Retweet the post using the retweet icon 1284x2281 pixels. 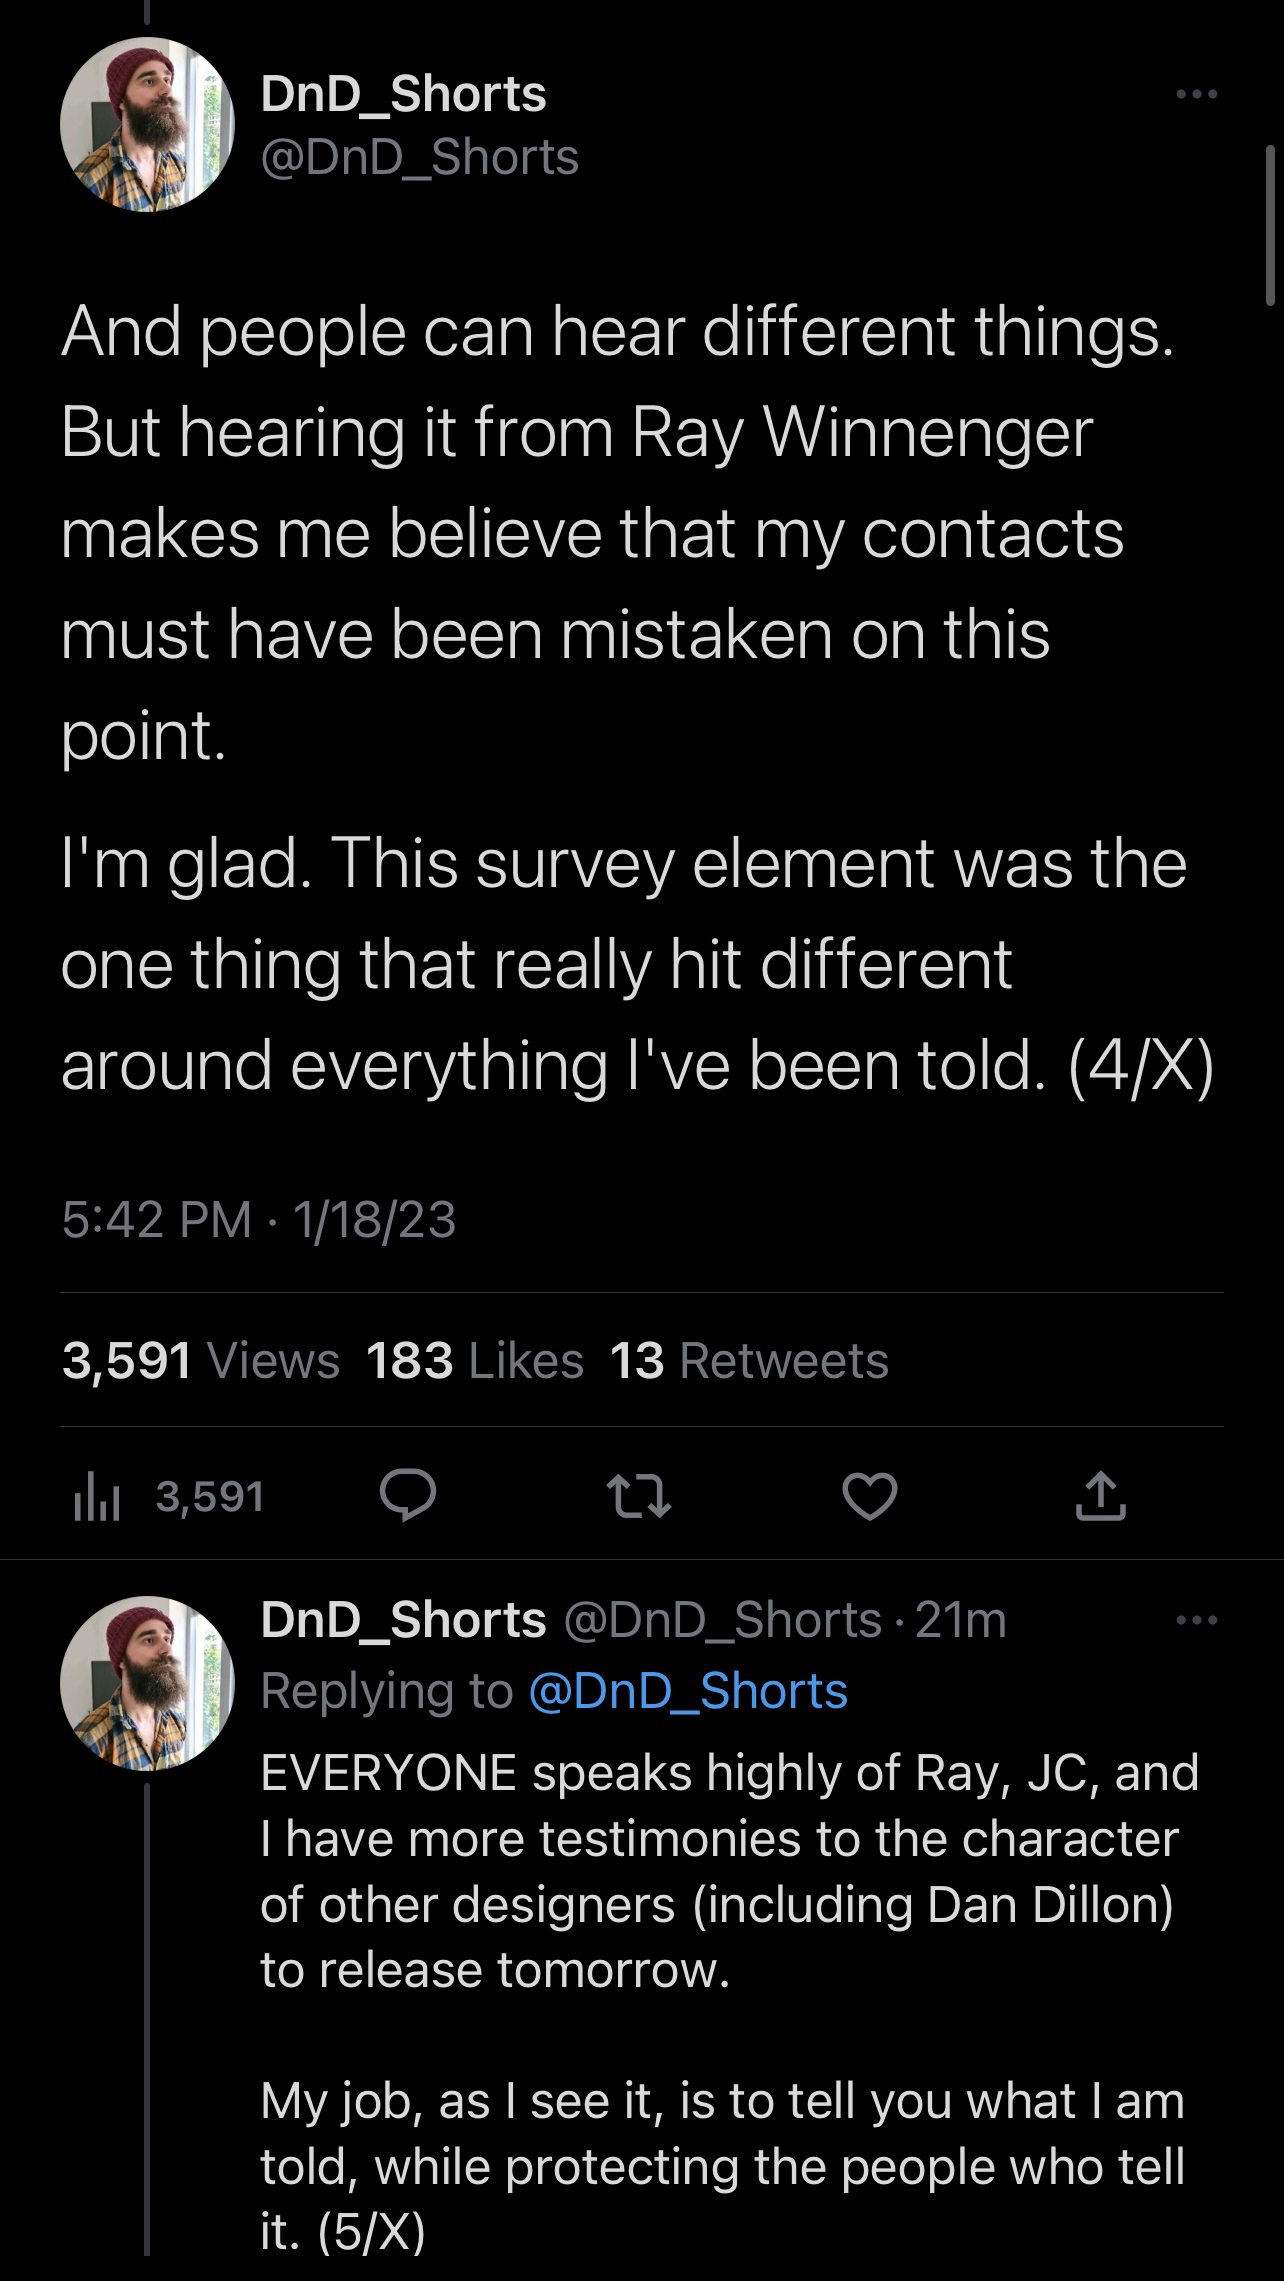click(x=638, y=1496)
